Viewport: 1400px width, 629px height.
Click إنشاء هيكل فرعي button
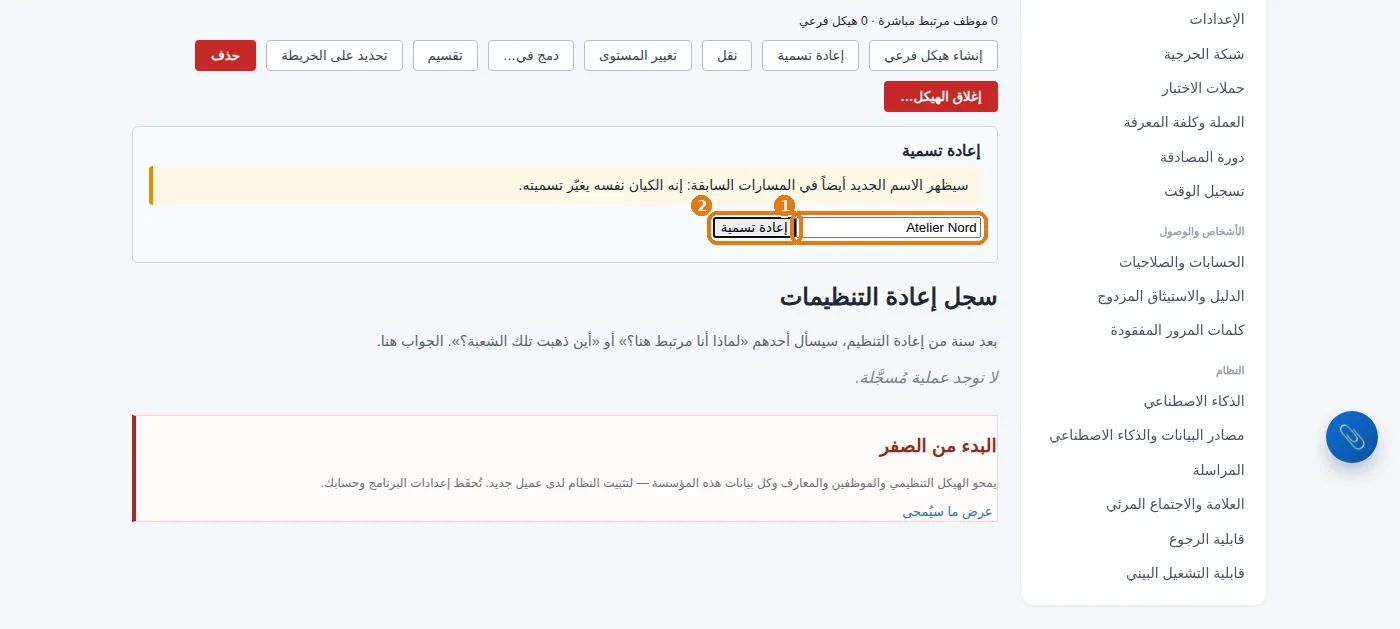[x=933, y=55]
